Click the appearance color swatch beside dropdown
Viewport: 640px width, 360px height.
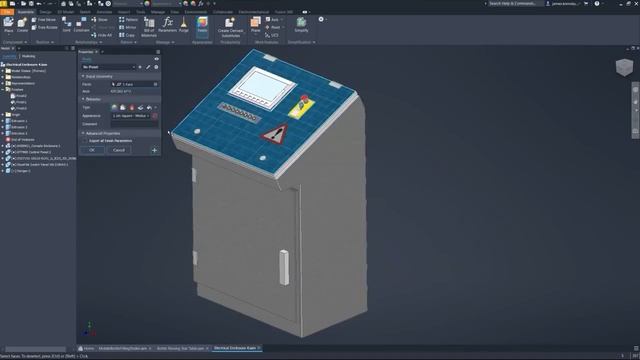click(x=155, y=116)
